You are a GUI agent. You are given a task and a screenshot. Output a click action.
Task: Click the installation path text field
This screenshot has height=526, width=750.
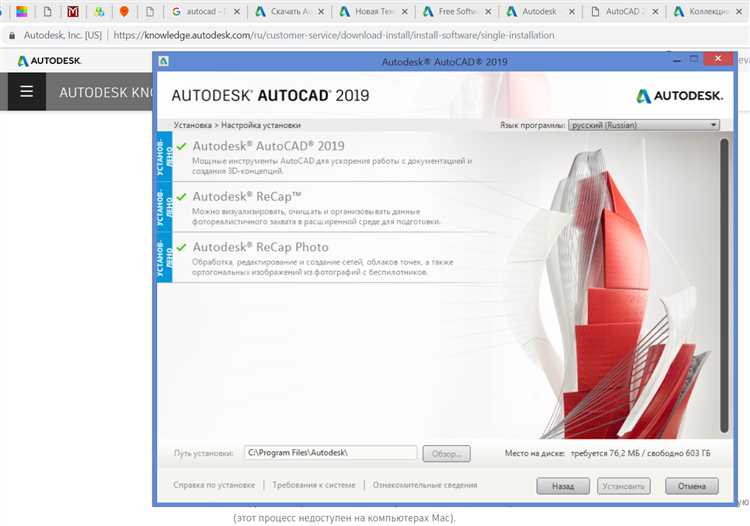tap(330, 453)
